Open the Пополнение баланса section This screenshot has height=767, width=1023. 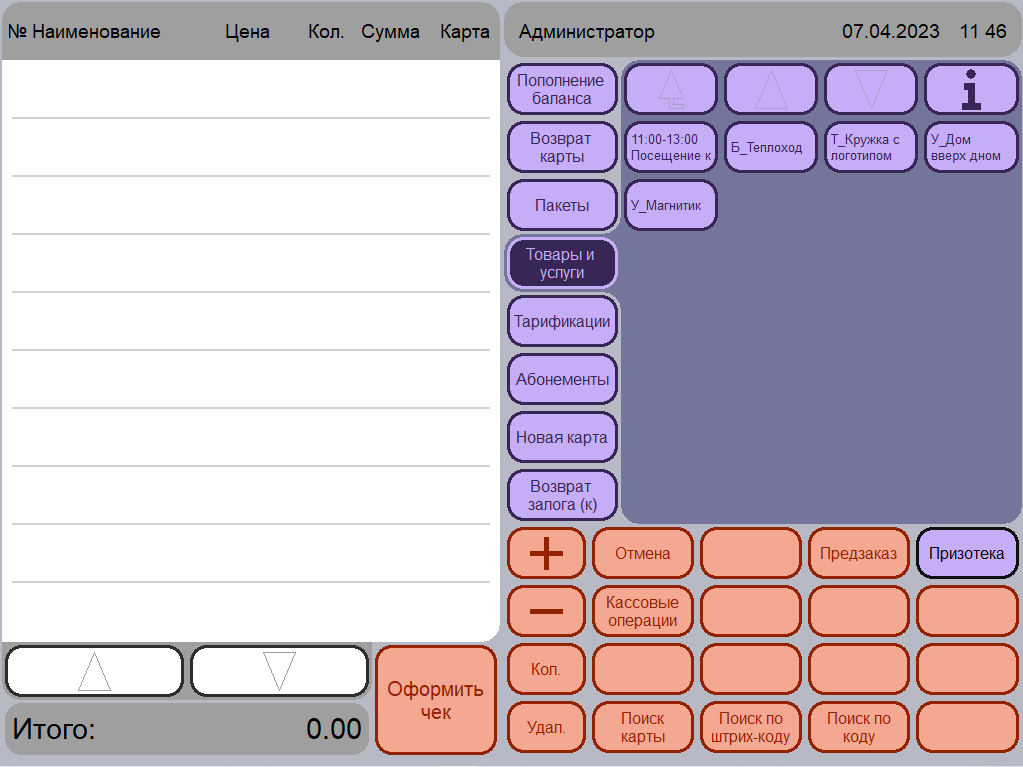(x=562, y=89)
